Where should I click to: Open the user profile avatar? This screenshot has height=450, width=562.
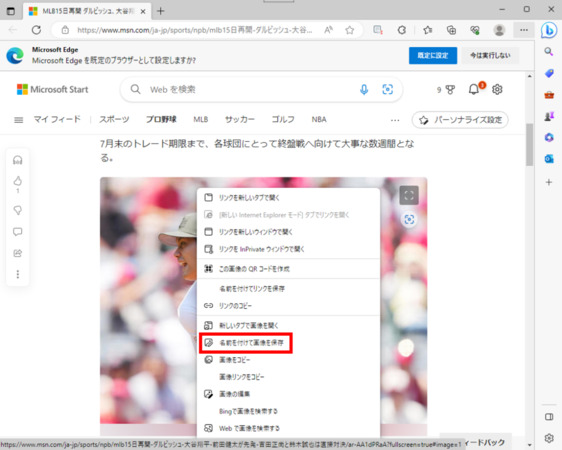[499, 30]
